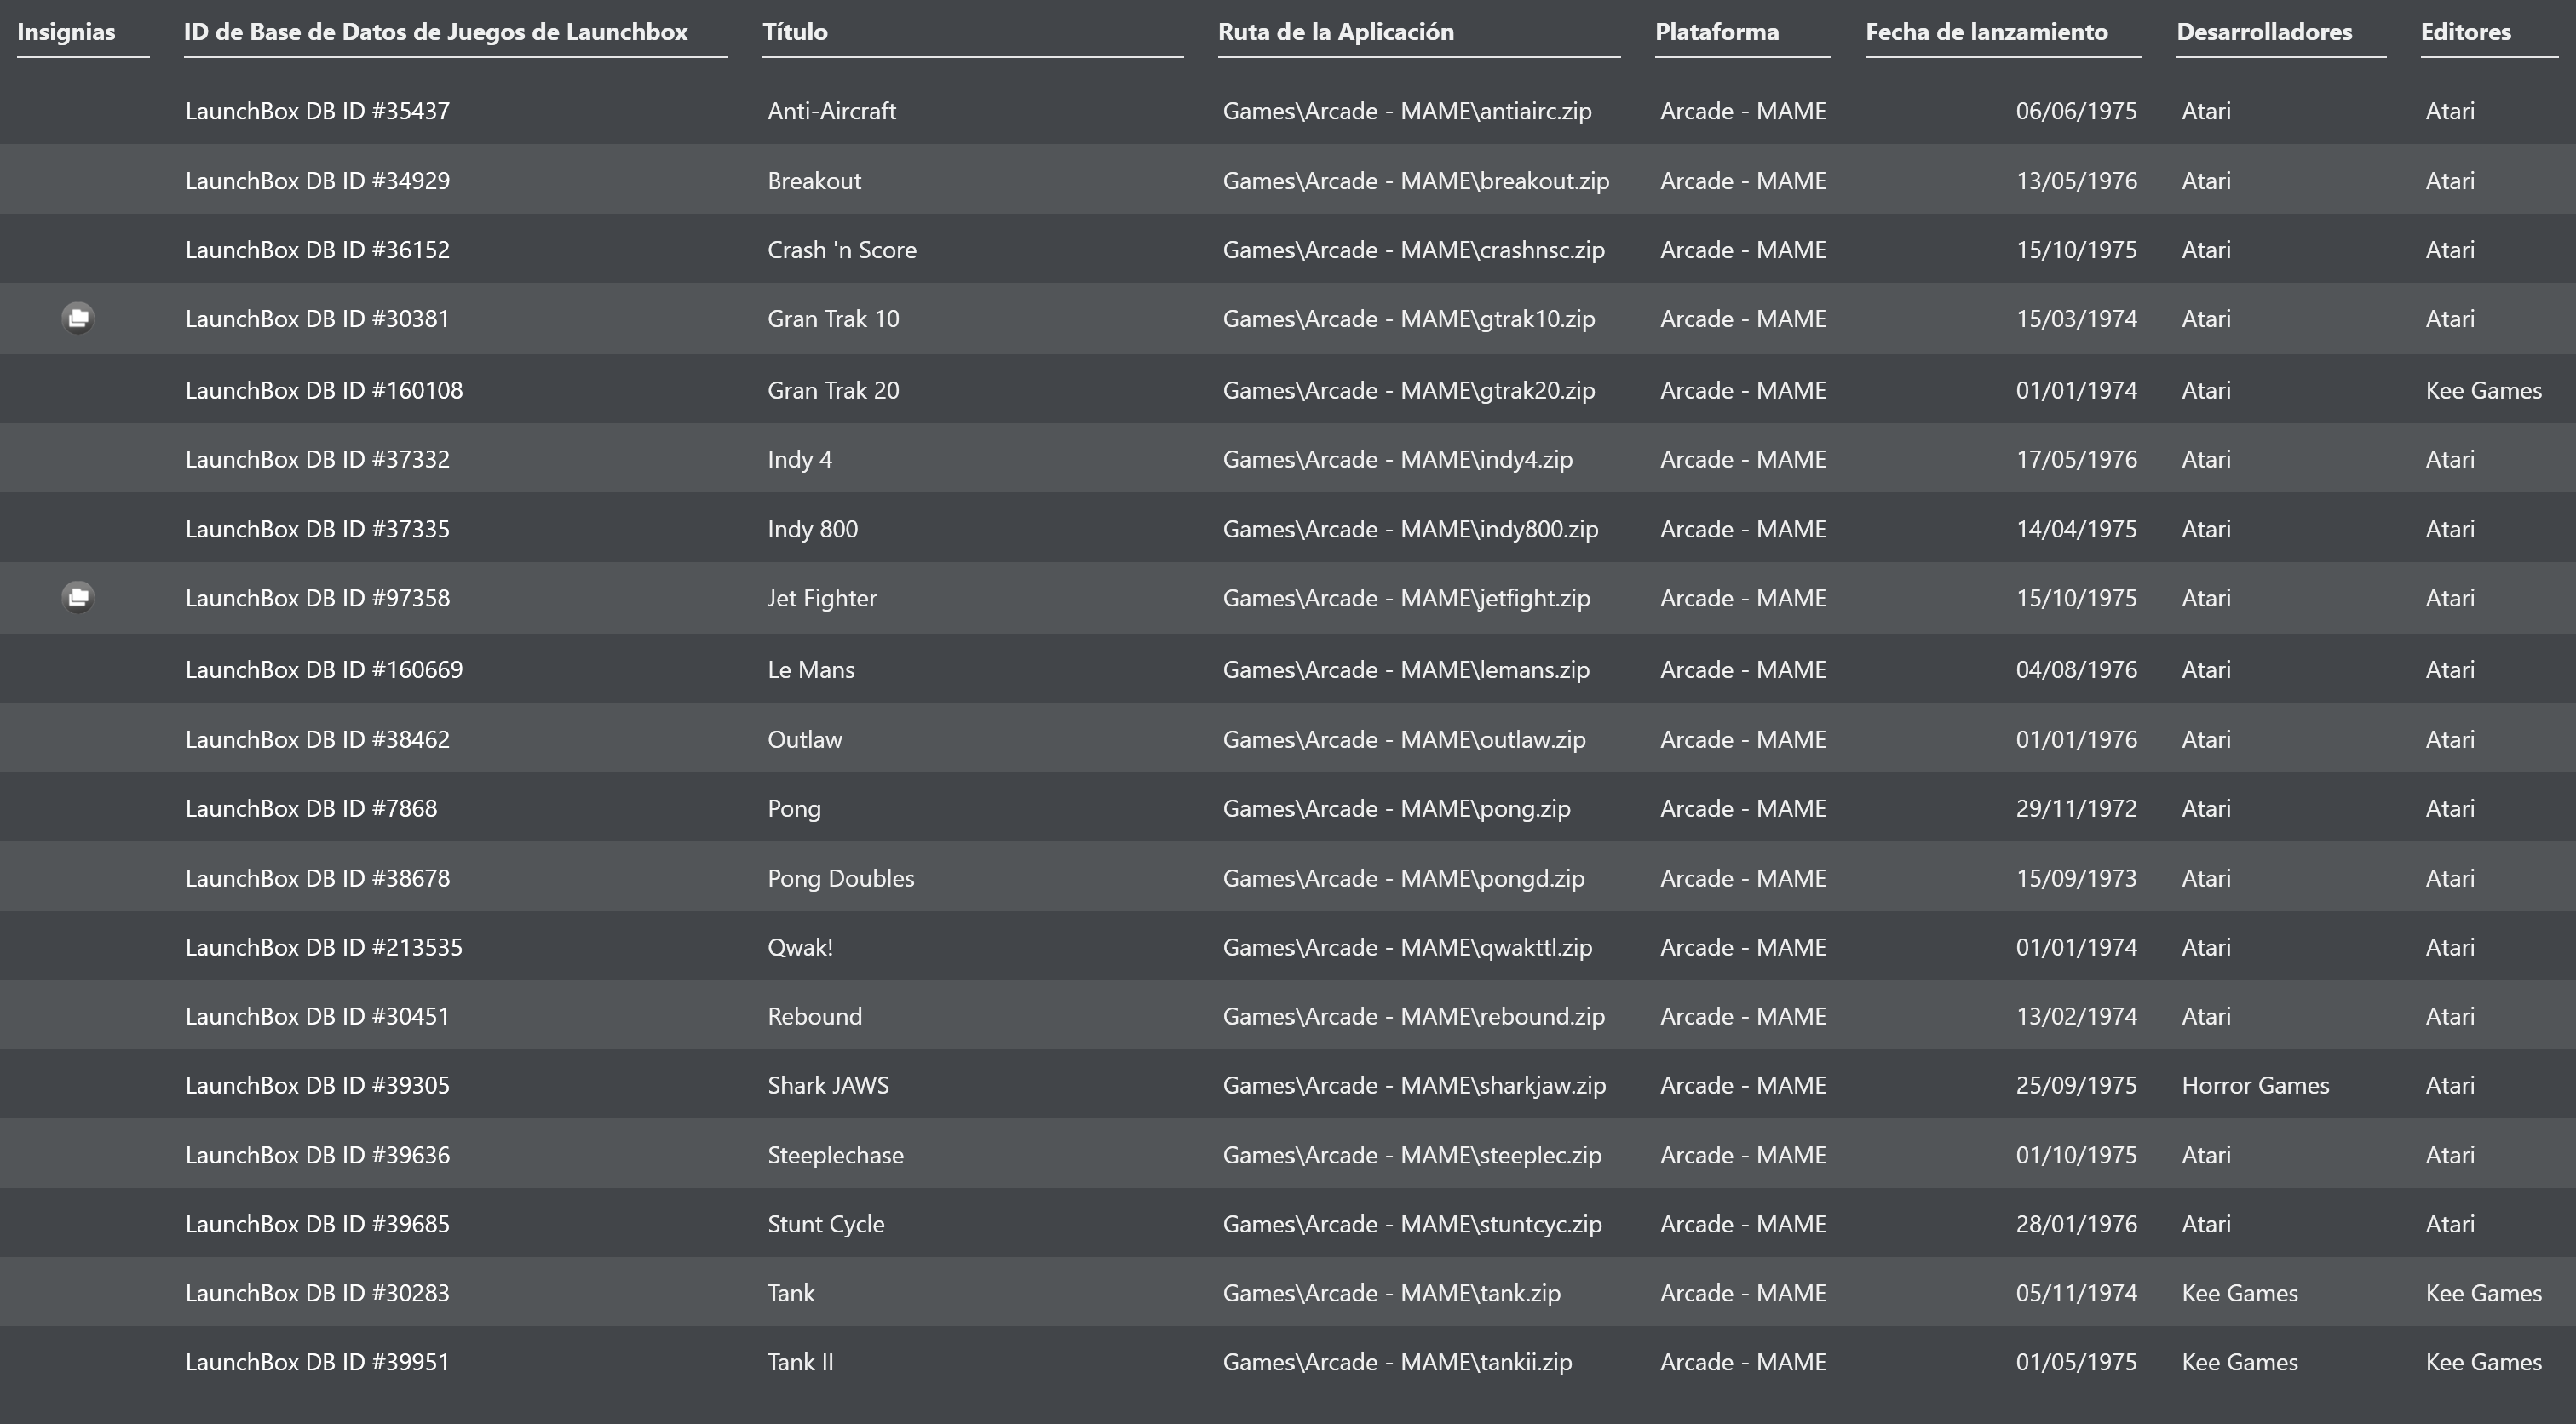Image resolution: width=2576 pixels, height=1424 pixels.
Task: Click Atari developer in Outlaw row
Action: (2206, 739)
